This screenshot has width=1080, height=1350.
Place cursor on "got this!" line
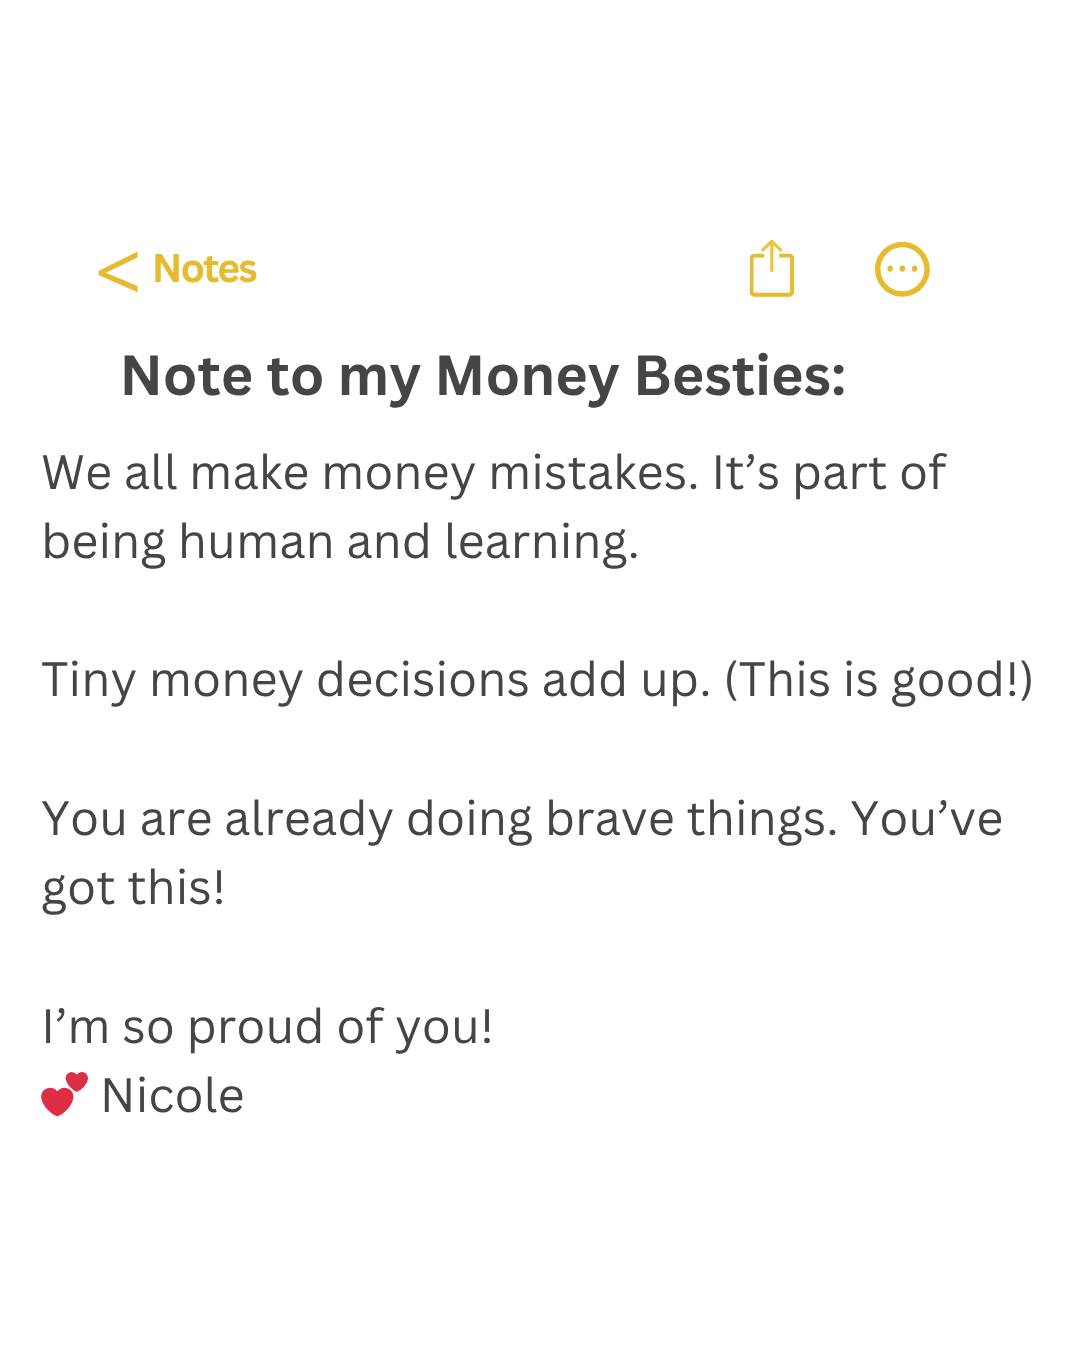click(x=133, y=888)
